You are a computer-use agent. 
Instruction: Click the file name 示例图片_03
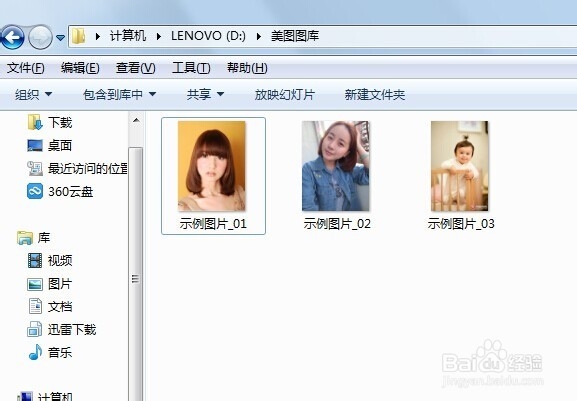click(461, 224)
